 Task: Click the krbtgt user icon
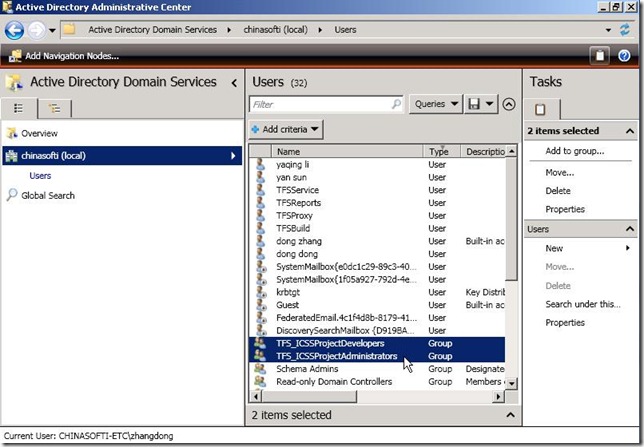click(x=261, y=292)
